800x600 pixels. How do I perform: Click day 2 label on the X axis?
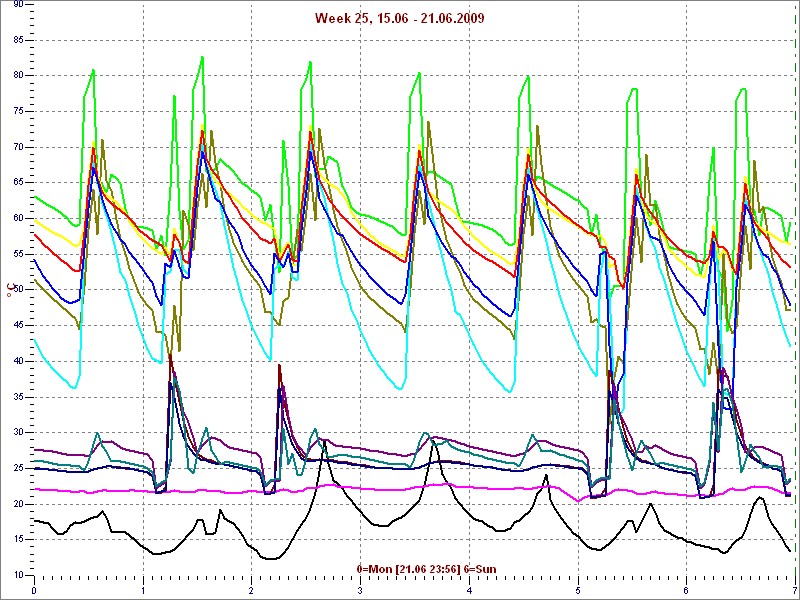coord(252,591)
